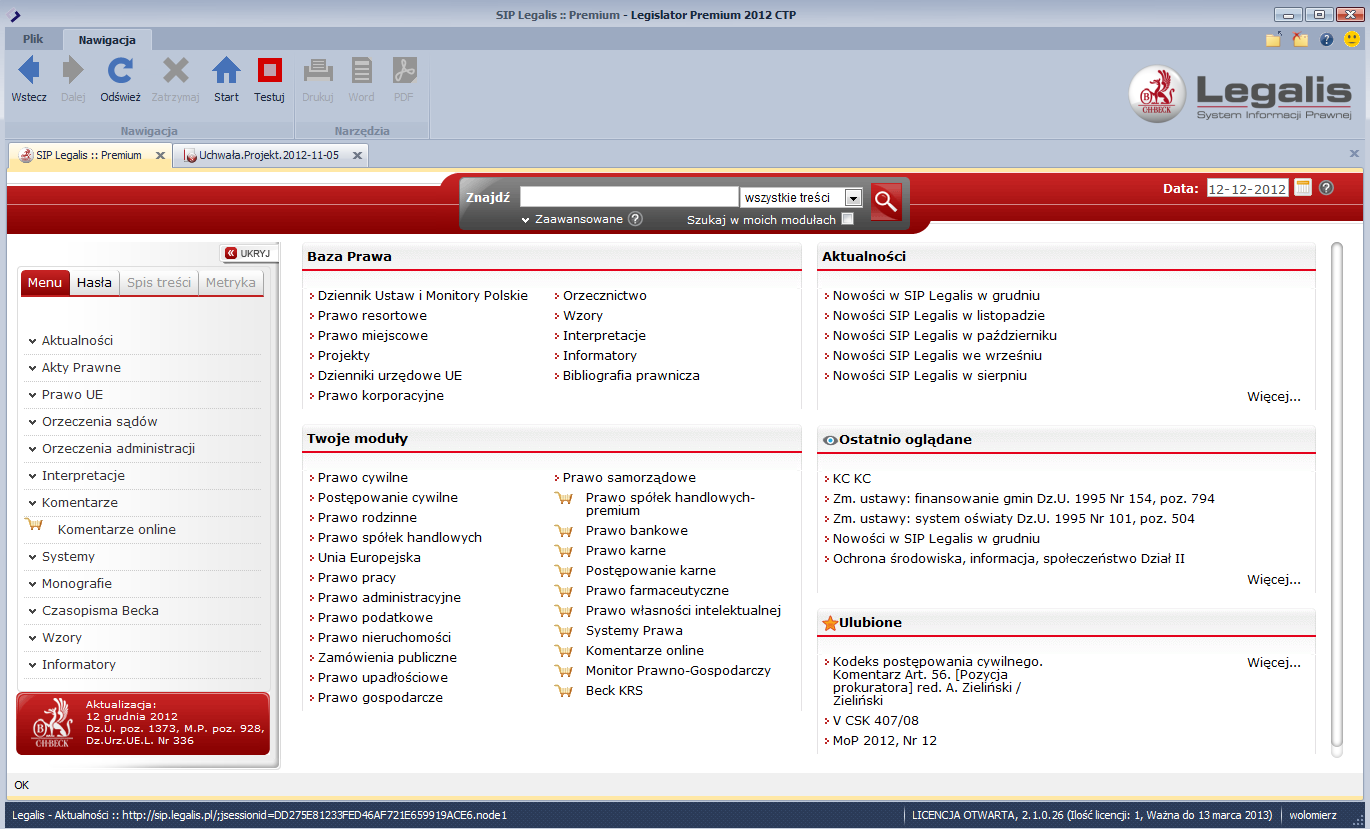The height and width of the screenshot is (829, 1370).
Task: Expand Informatory menu section
Action: (x=71, y=665)
